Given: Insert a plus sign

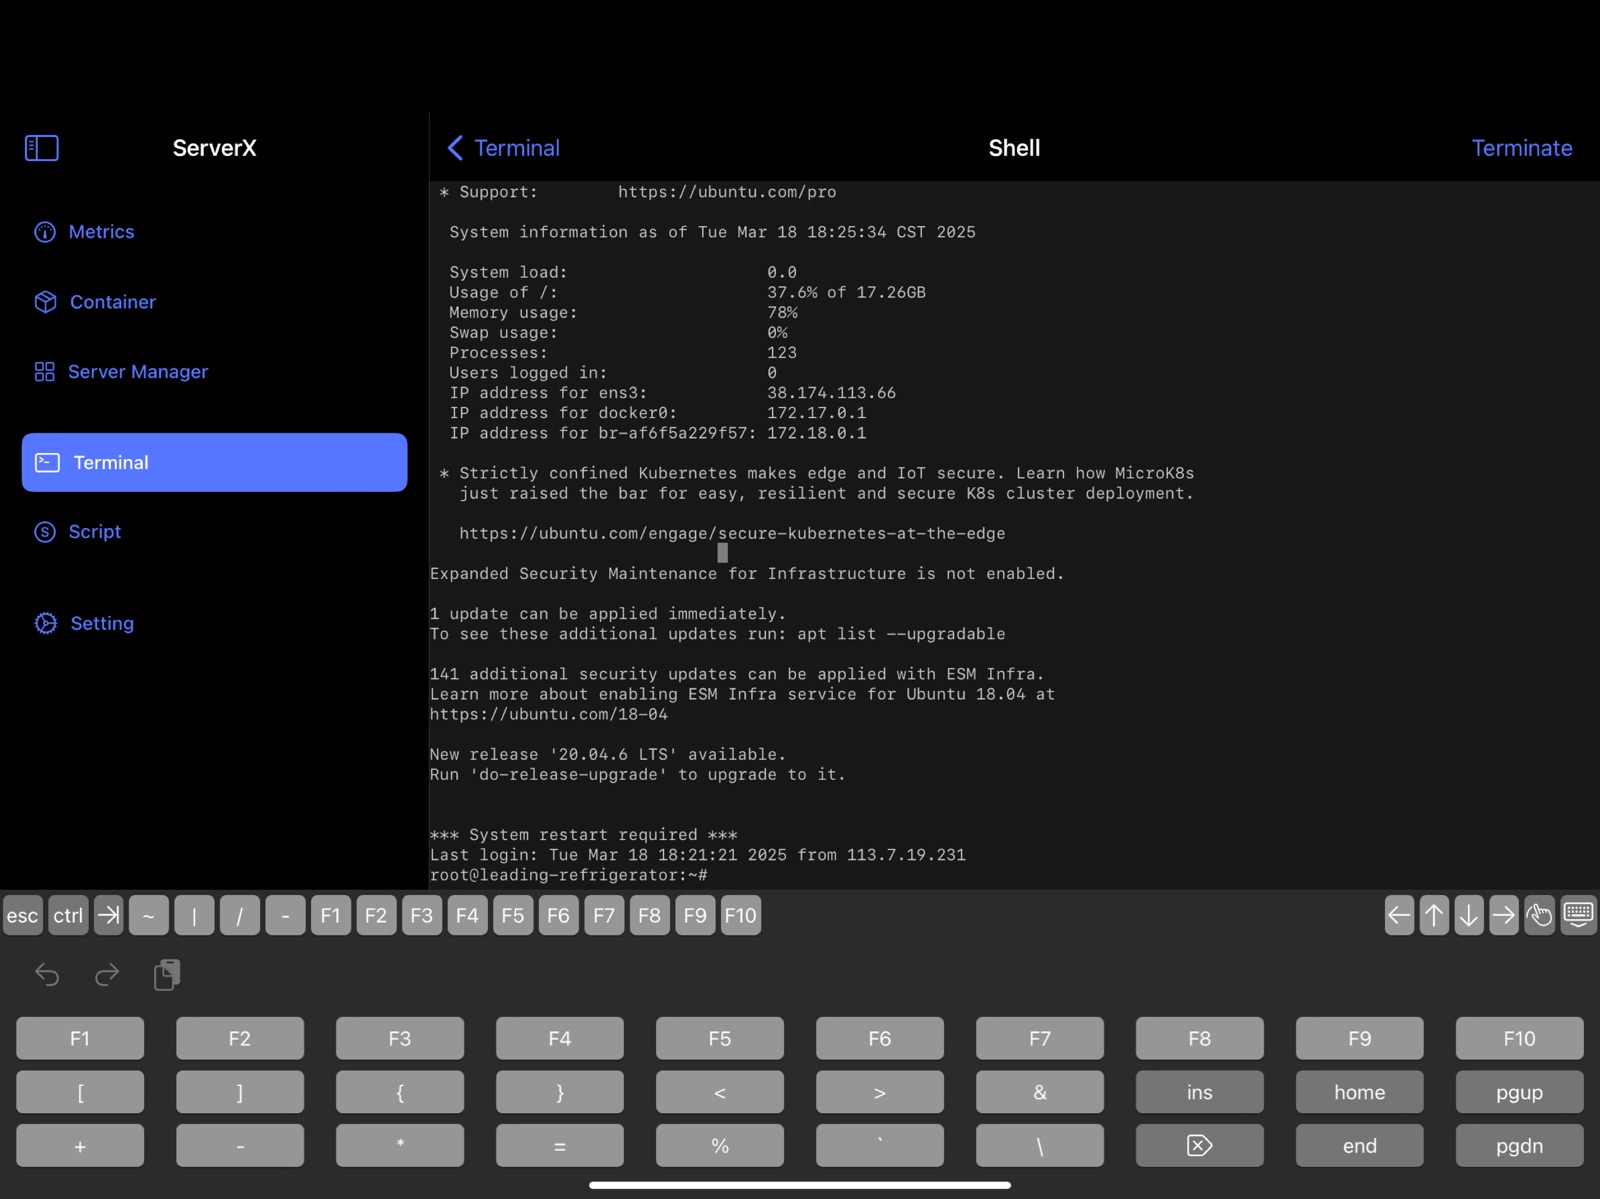Looking at the screenshot, I should [x=80, y=1146].
